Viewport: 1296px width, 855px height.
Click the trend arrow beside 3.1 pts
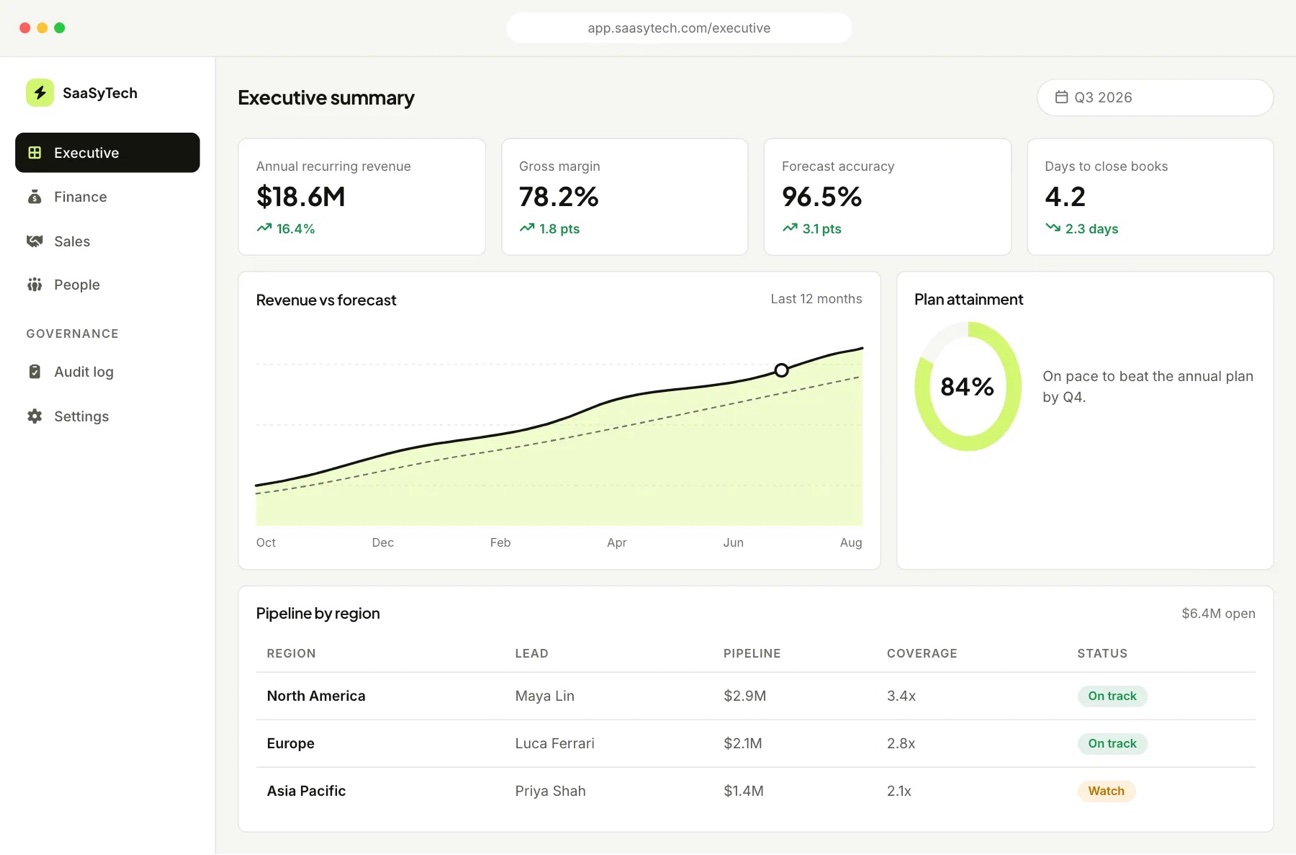[790, 228]
